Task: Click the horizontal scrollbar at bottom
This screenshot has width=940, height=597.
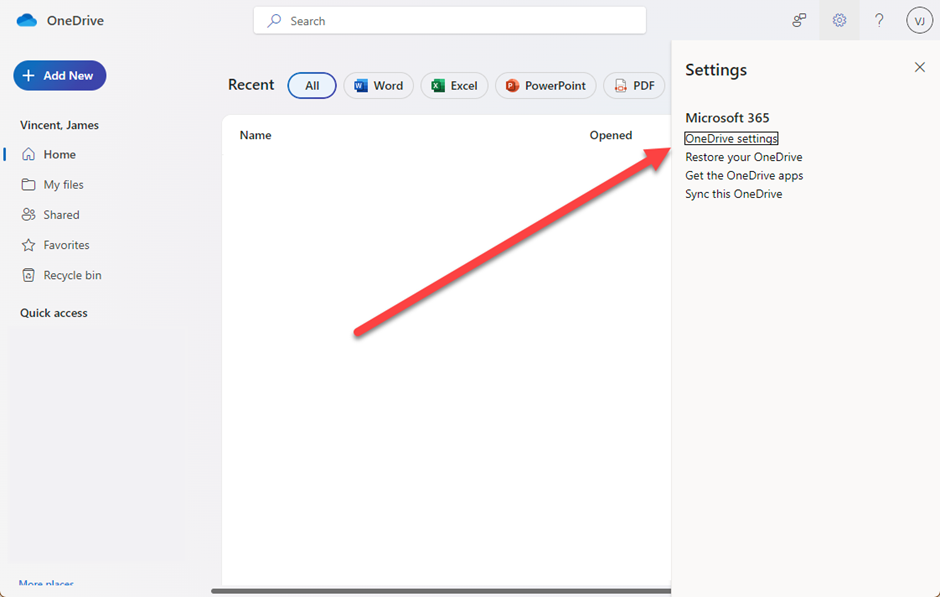Action: (441, 591)
